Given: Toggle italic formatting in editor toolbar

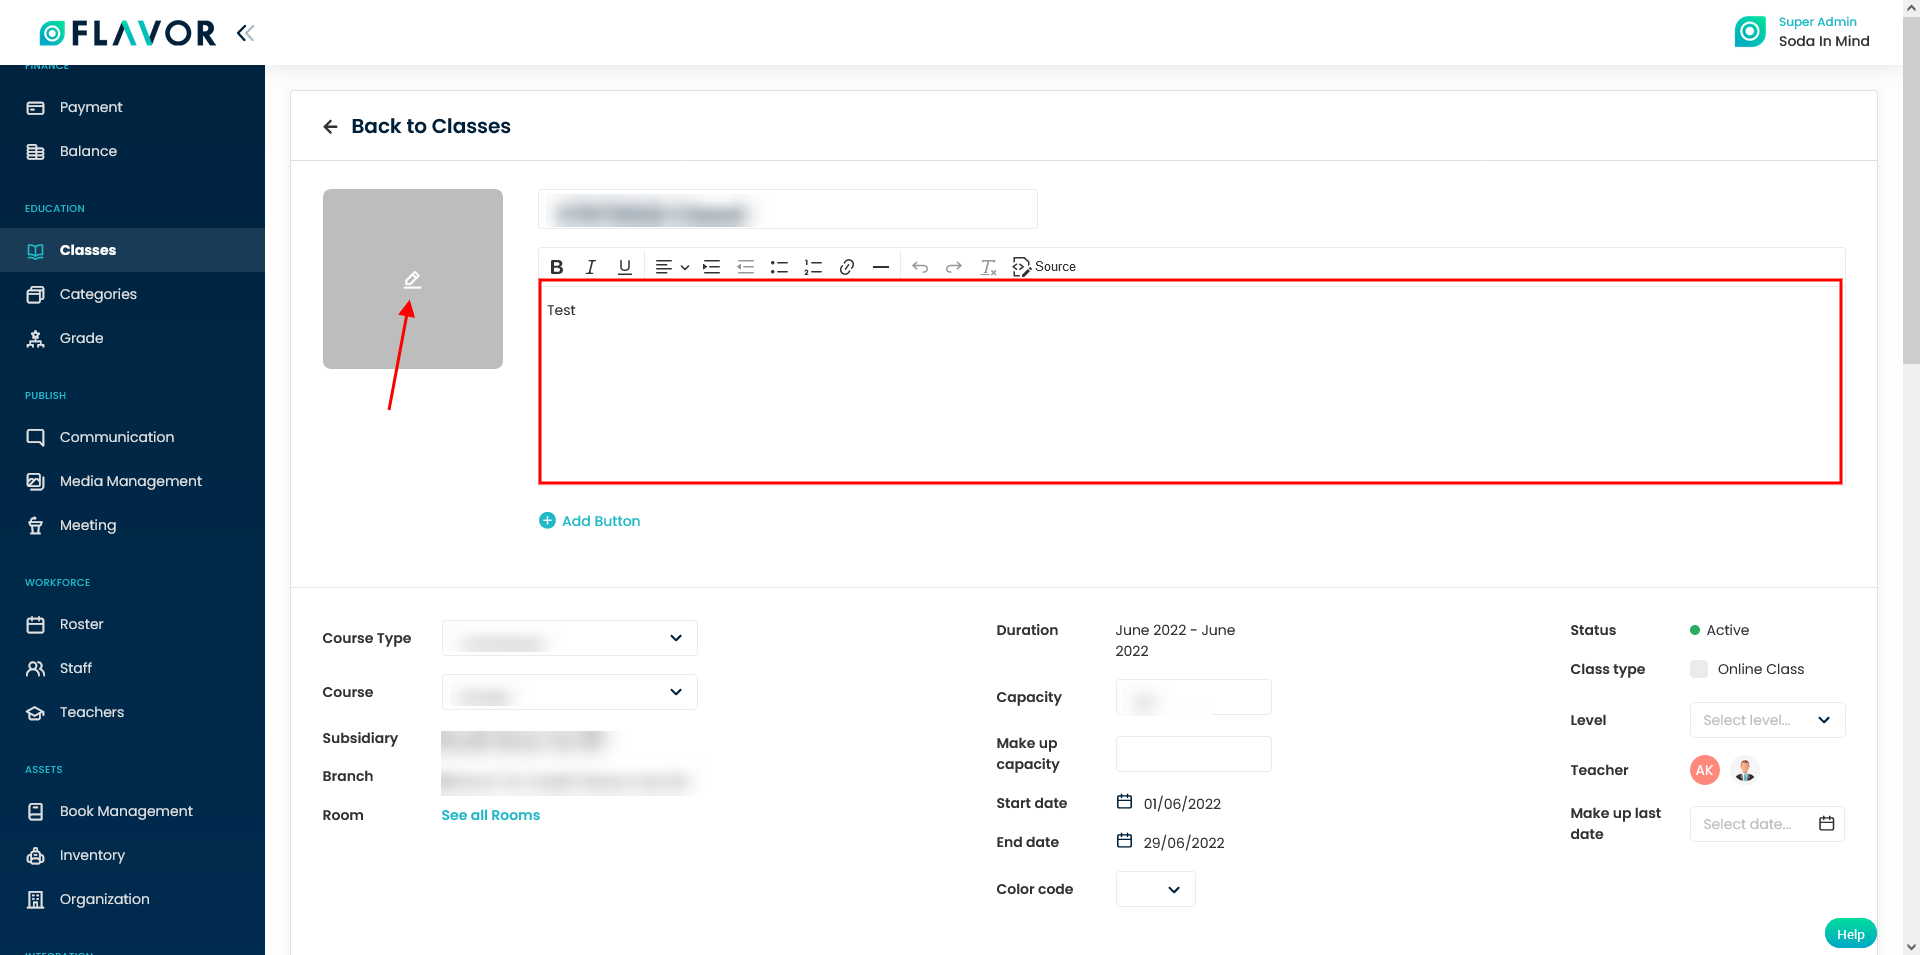Looking at the screenshot, I should pyautogui.click(x=591, y=267).
